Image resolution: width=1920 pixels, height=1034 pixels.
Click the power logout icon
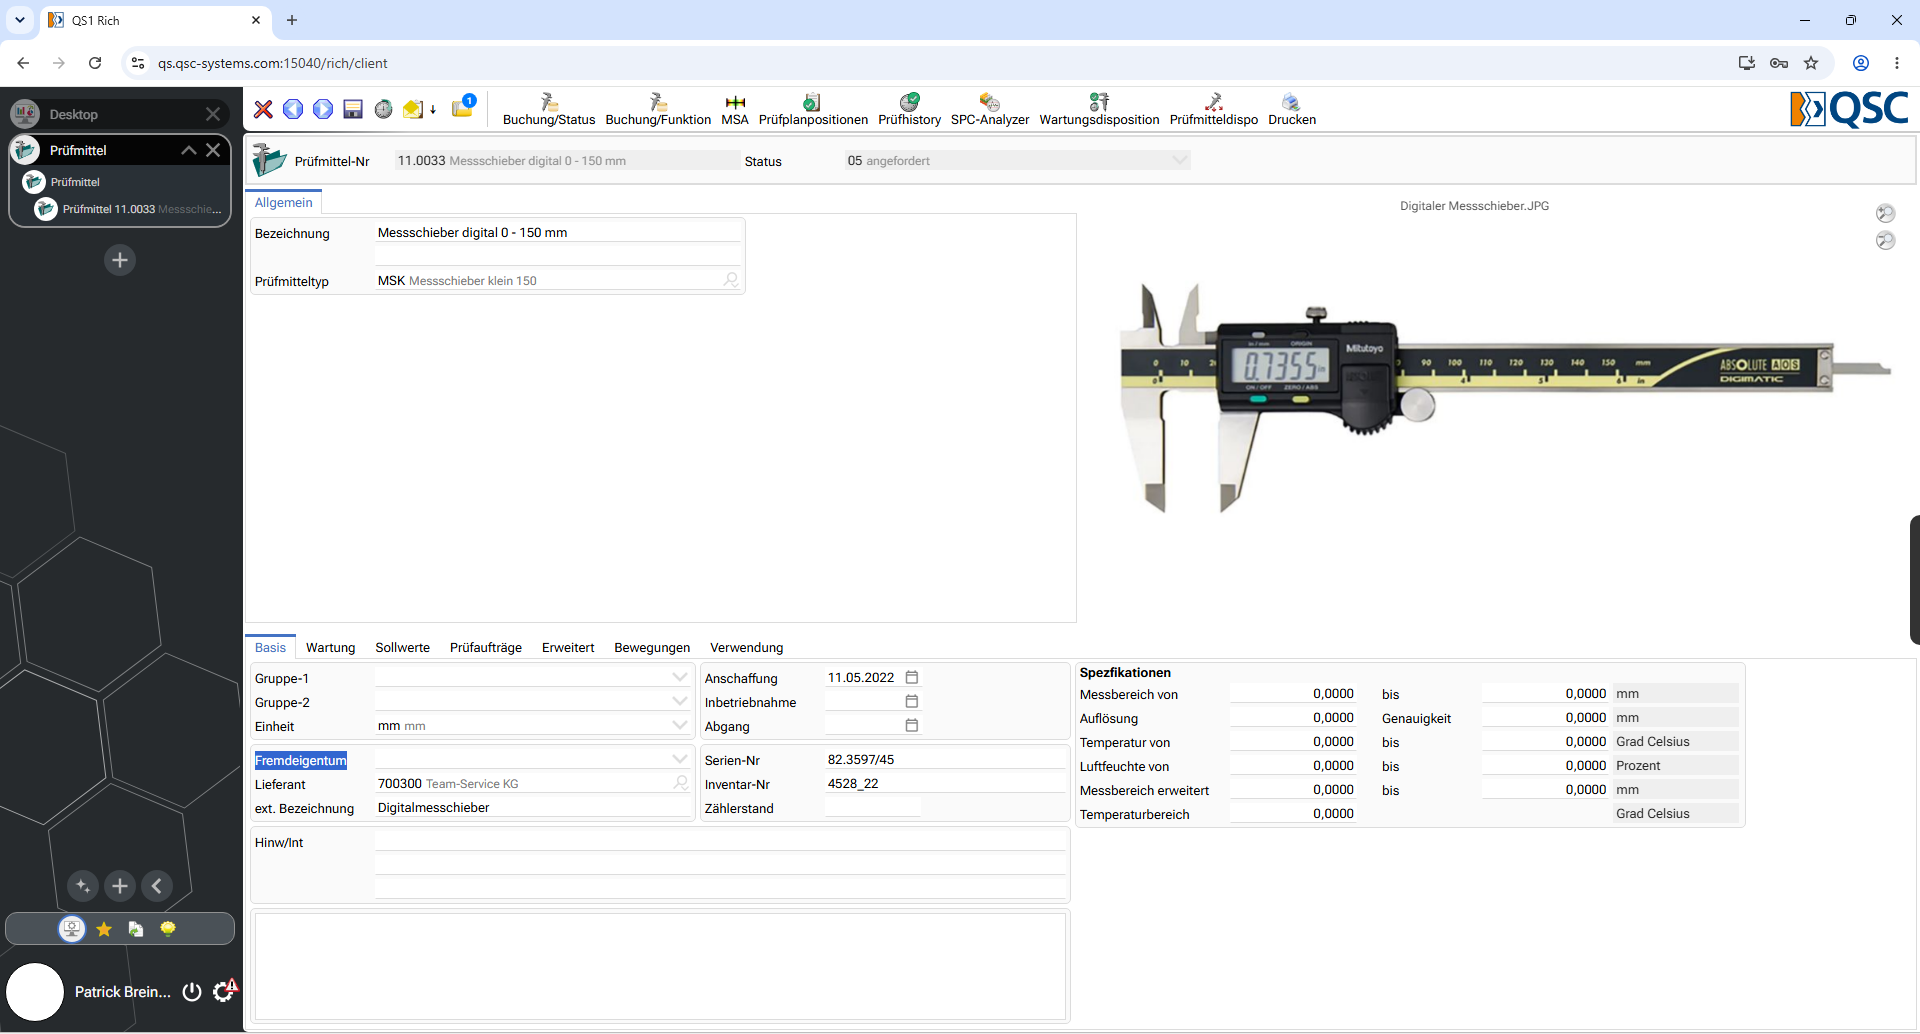click(x=192, y=992)
